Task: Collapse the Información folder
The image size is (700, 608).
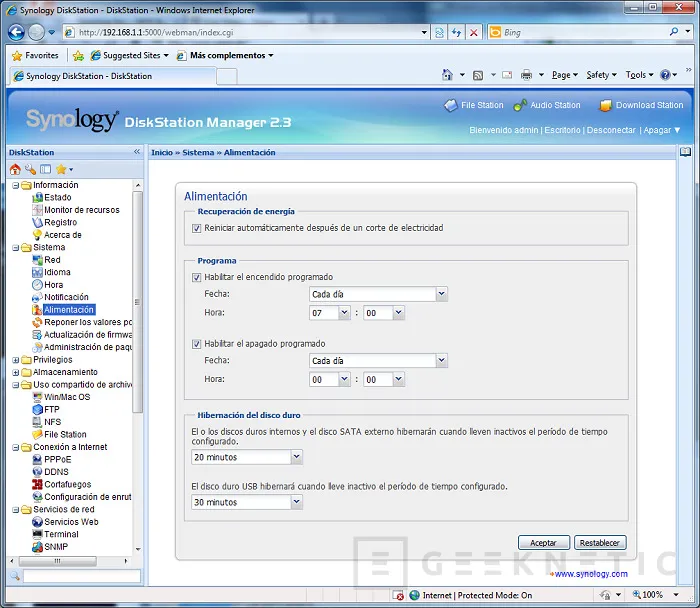Action: [16, 185]
